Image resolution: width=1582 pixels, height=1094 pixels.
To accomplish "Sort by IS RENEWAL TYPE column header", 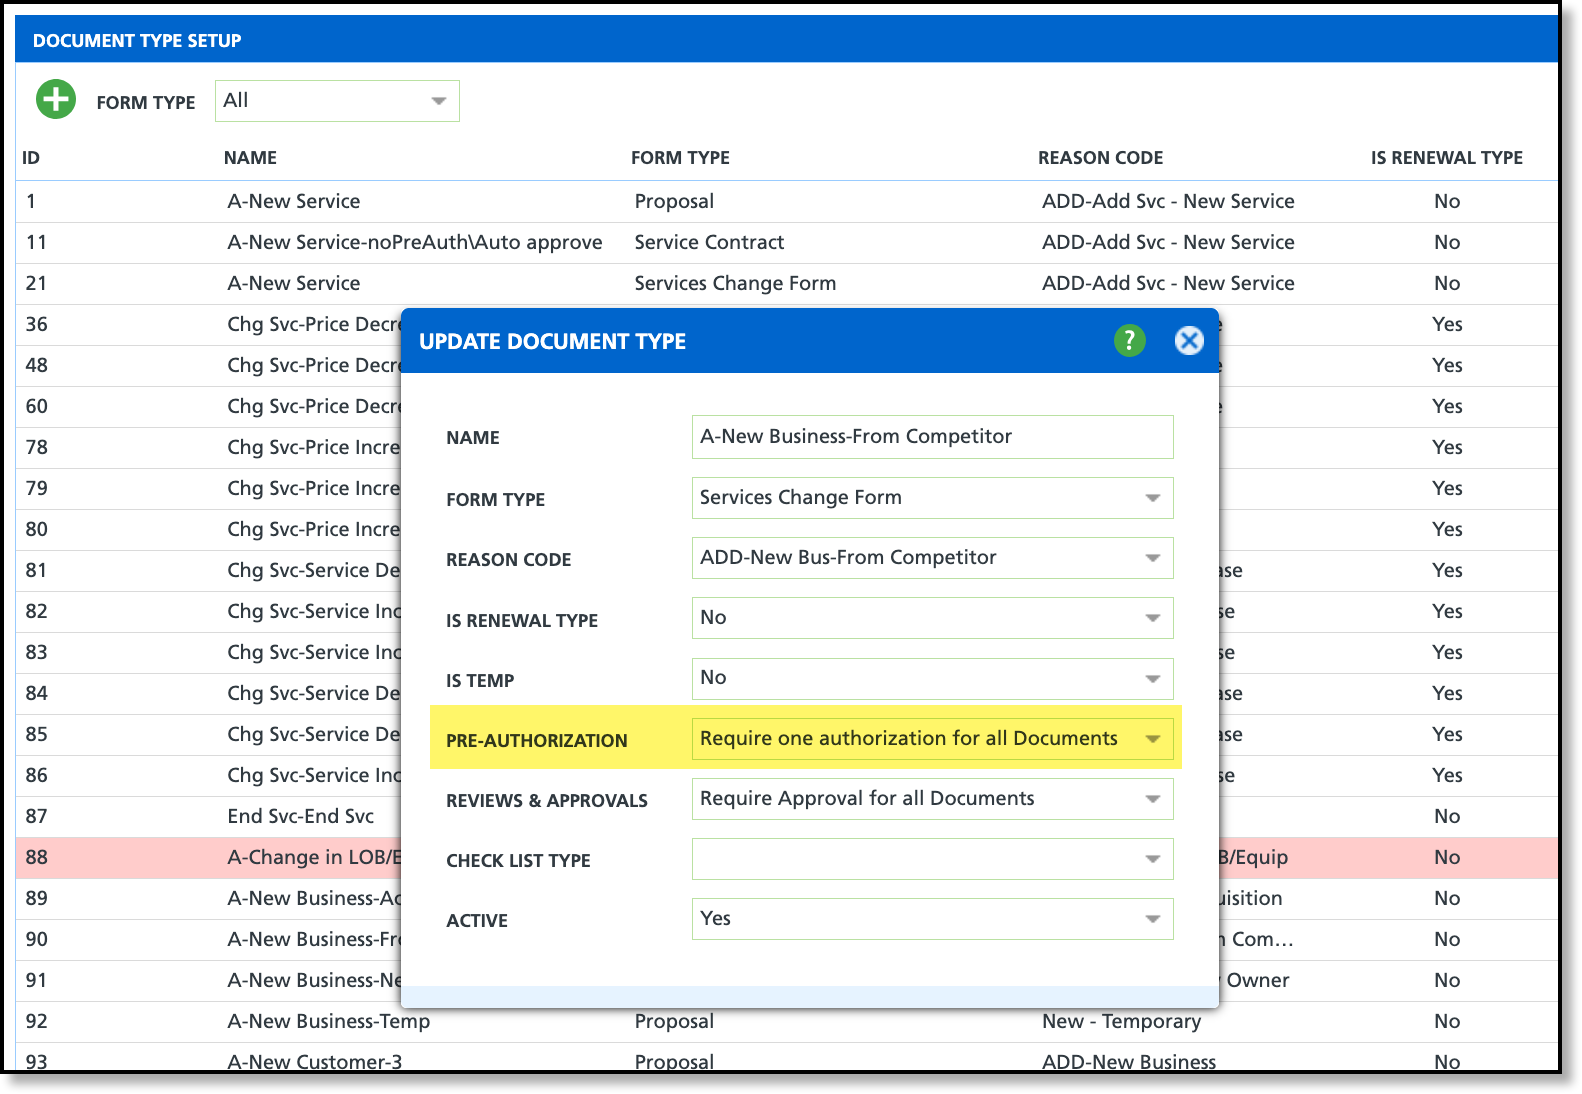I will pyautogui.click(x=1446, y=158).
